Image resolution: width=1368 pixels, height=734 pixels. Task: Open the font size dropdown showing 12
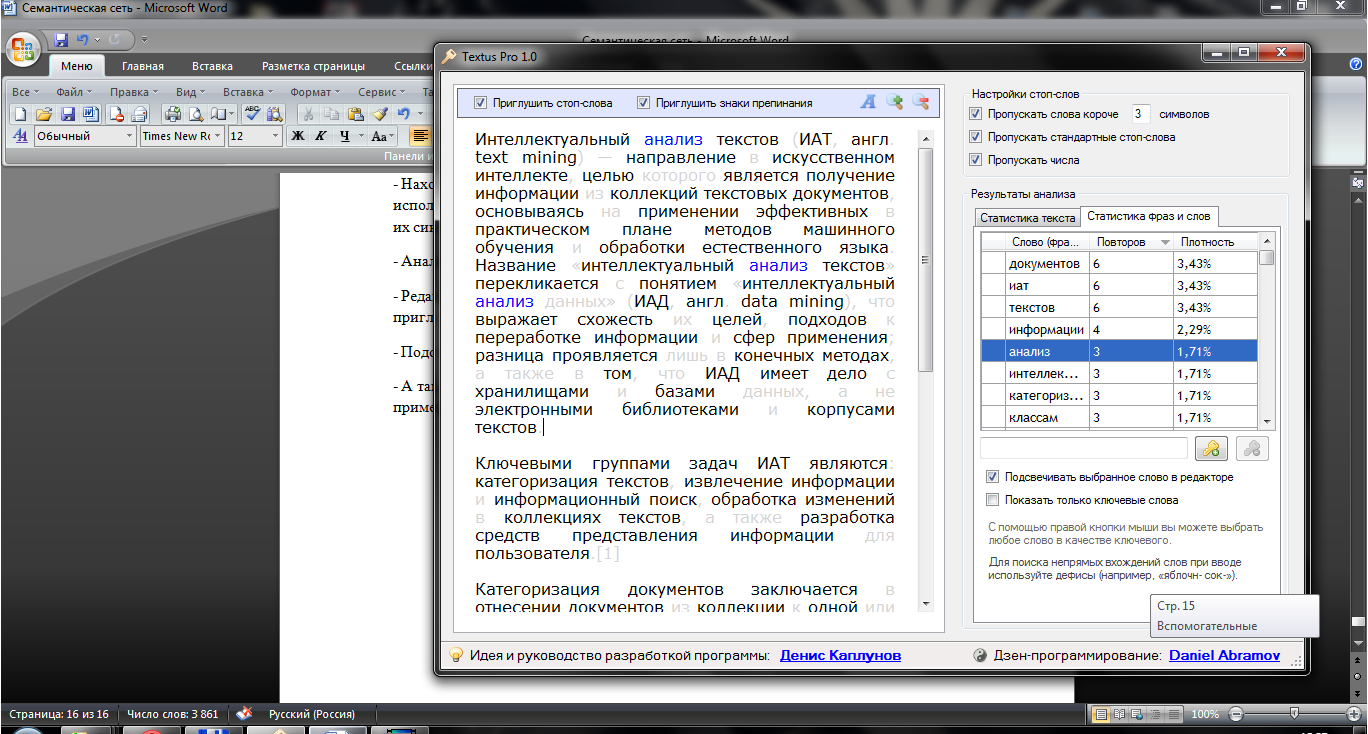(275, 136)
